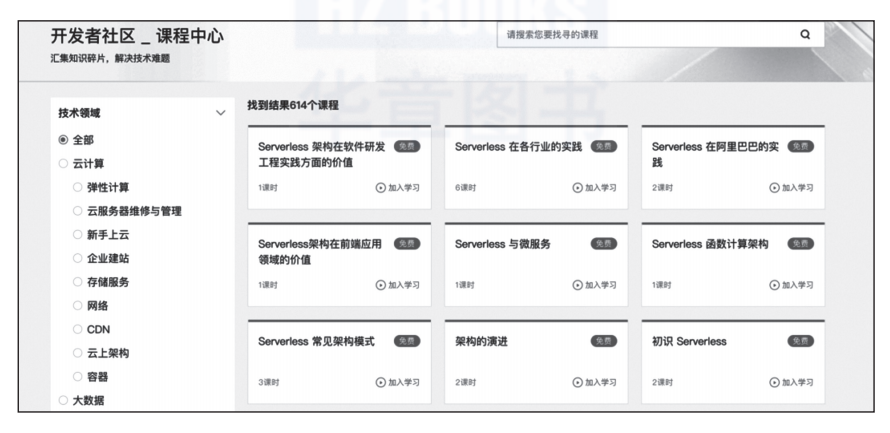
Task: Open course 架构的演进
Action: (481, 341)
